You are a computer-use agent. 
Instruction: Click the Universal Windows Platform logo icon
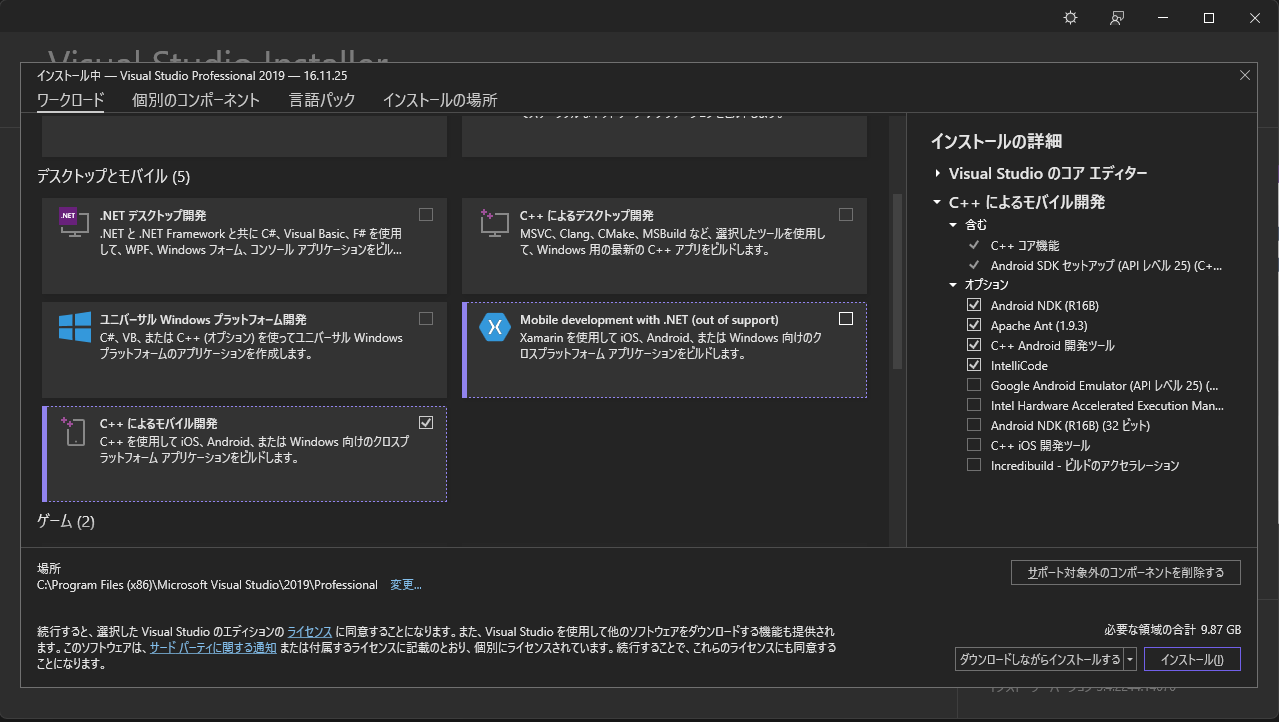pos(74,326)
